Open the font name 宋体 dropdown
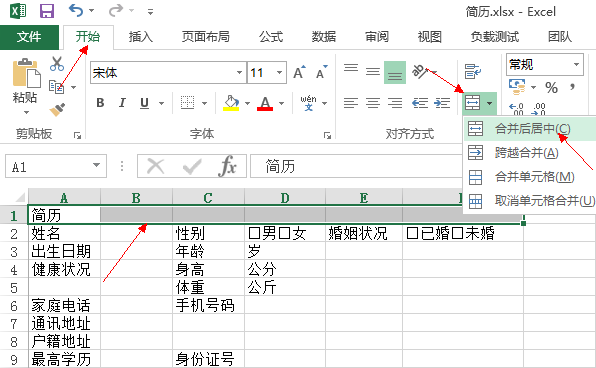 [239, 72]
